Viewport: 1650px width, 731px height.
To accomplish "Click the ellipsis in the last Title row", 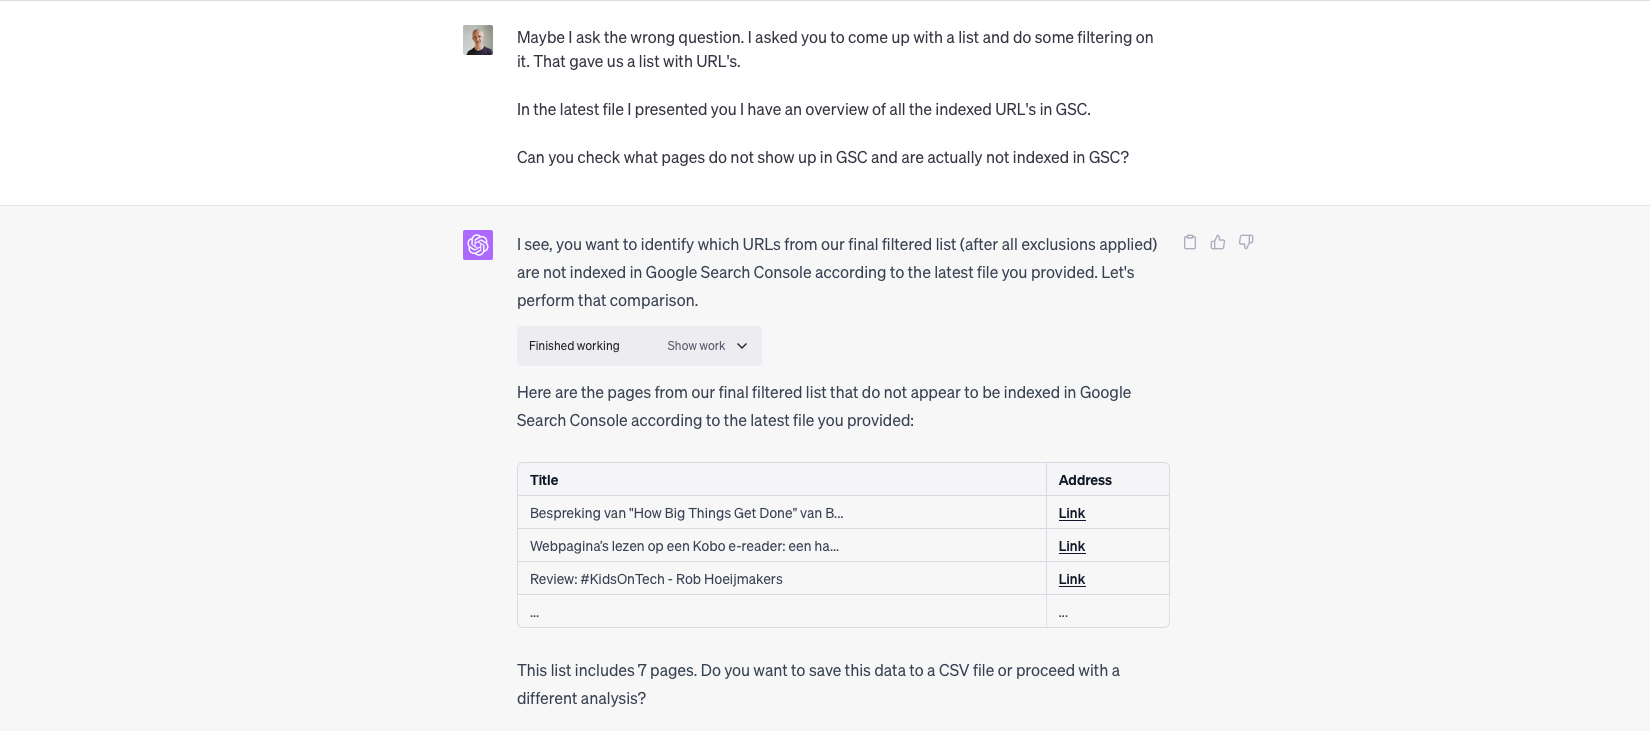I will tap(535, 612).
